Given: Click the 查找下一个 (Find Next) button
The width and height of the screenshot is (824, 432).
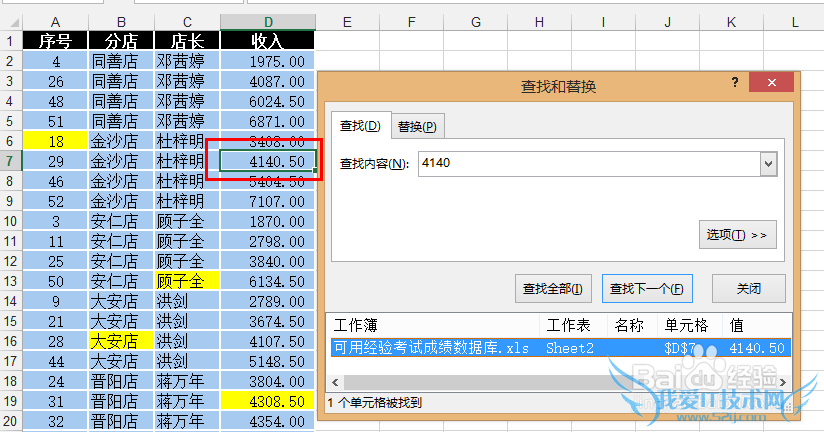Looking at the screenshot, I should pyautogui.click(x=647, y=288).
